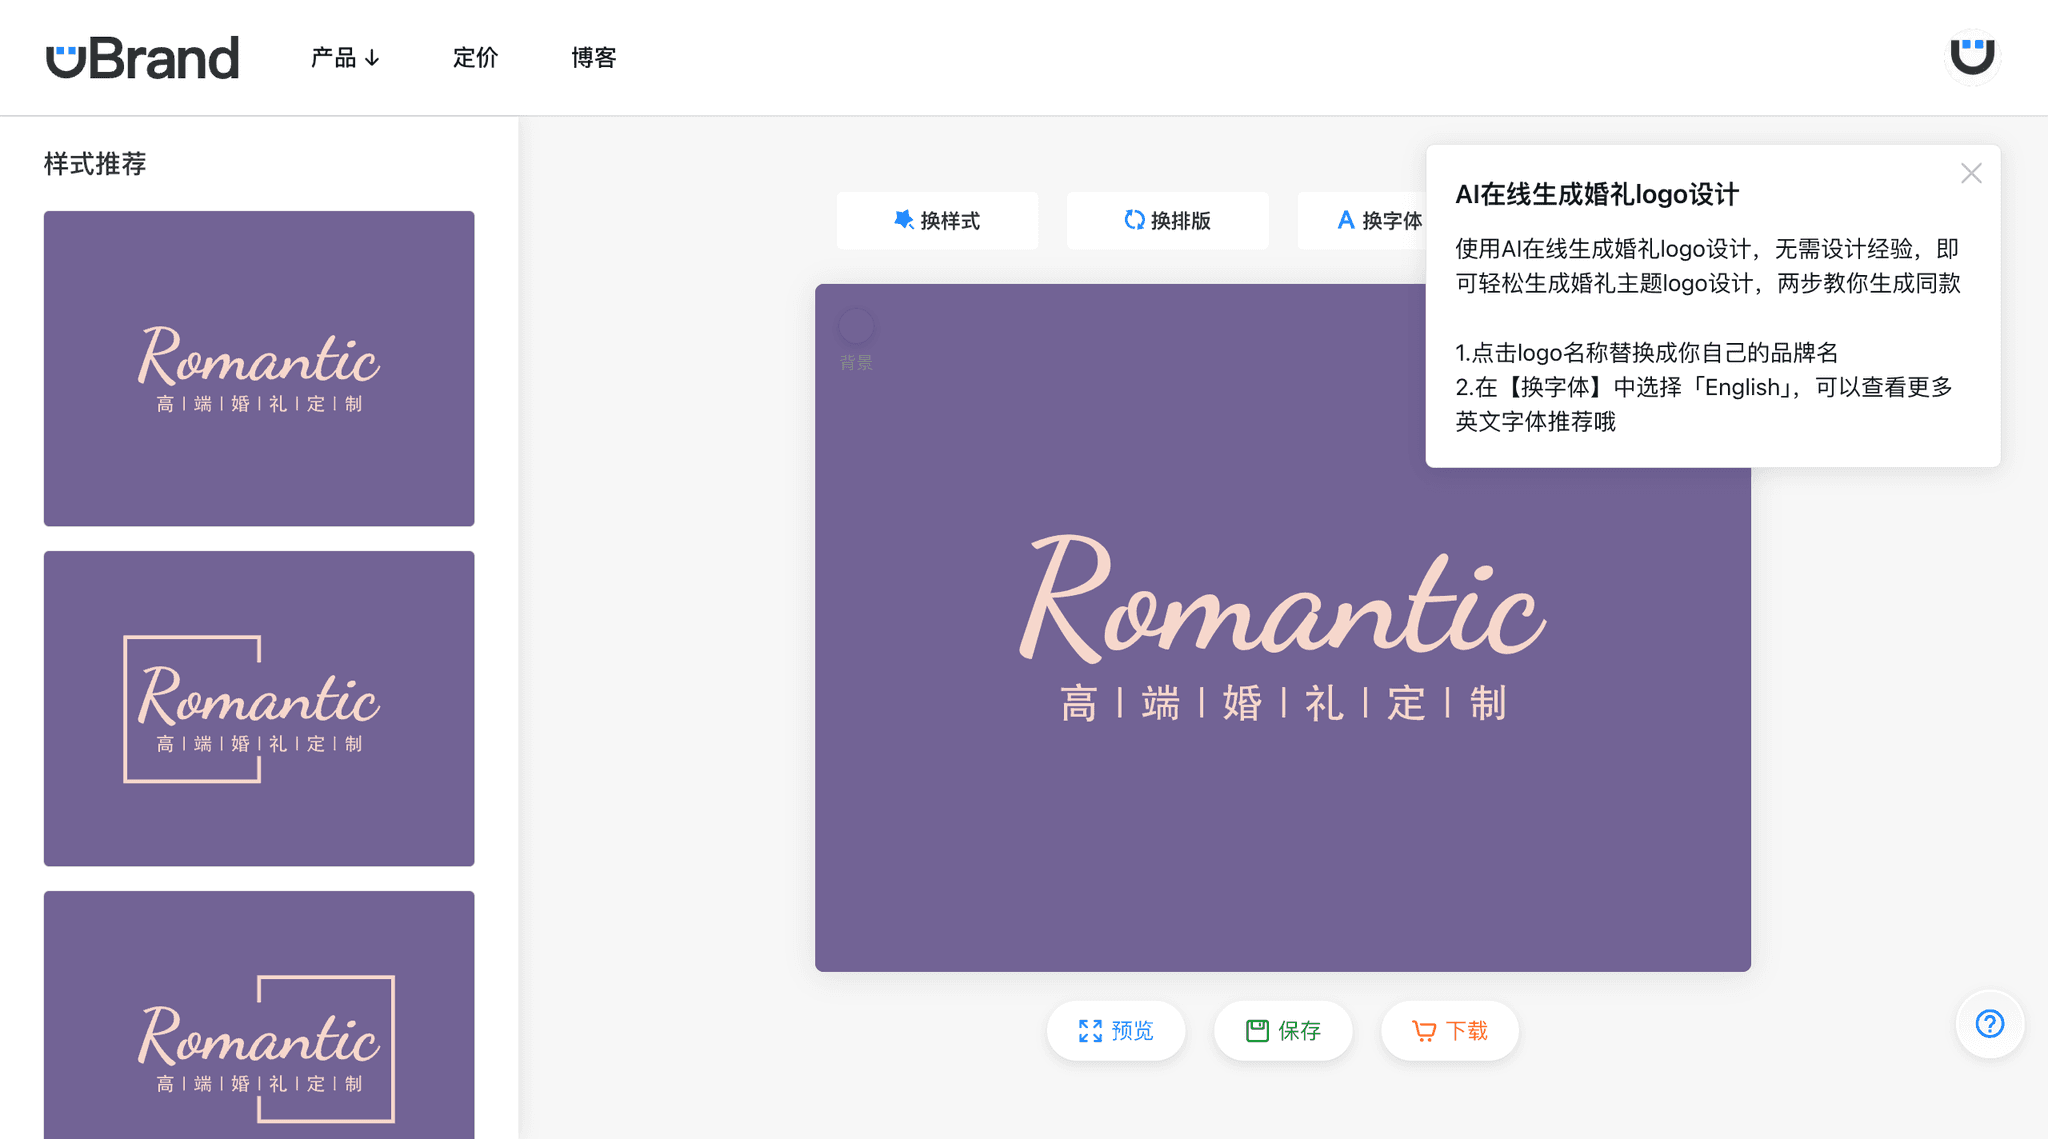Viewport: 2048px width, 1139px height.
Task: Open the 定价 menu item
Action: click(x=475, y=58)
